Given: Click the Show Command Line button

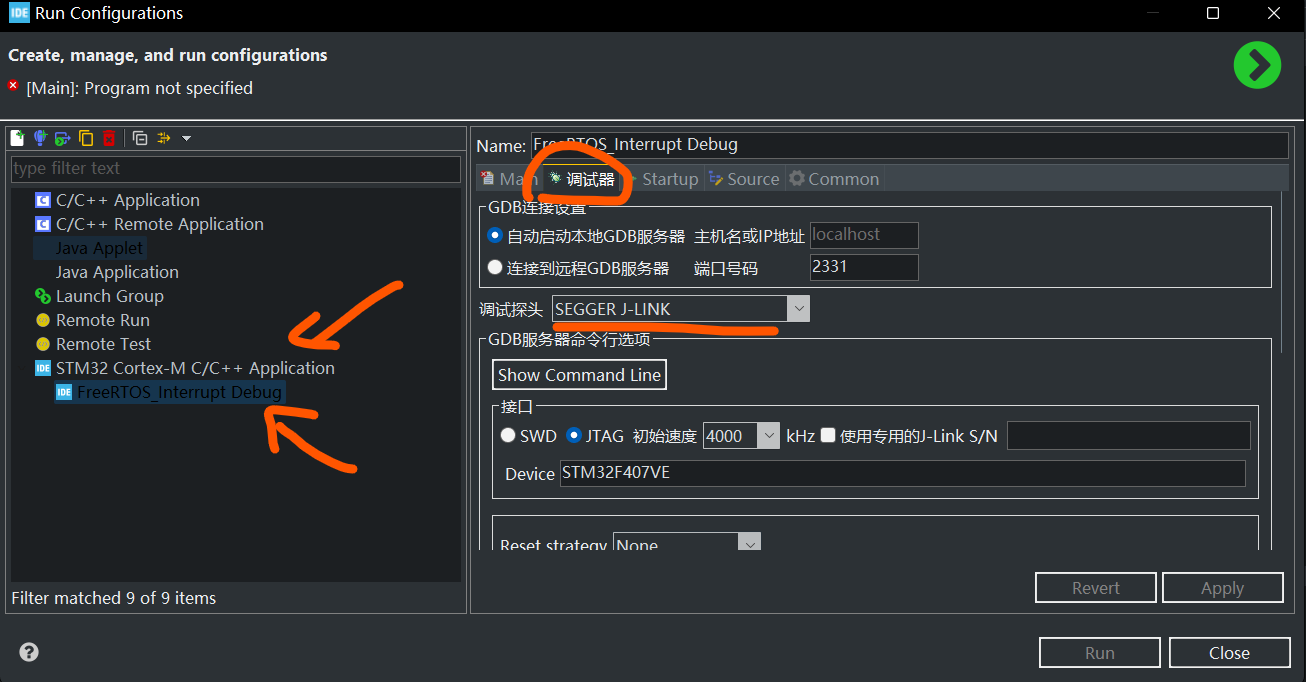Looking at the screenshot, I should click(579, 375).
